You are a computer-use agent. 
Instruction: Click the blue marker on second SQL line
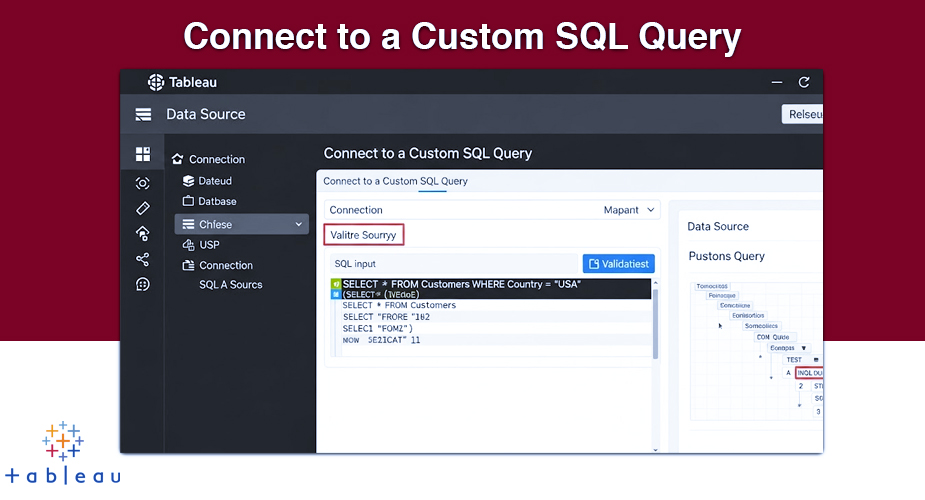(336, 294)
